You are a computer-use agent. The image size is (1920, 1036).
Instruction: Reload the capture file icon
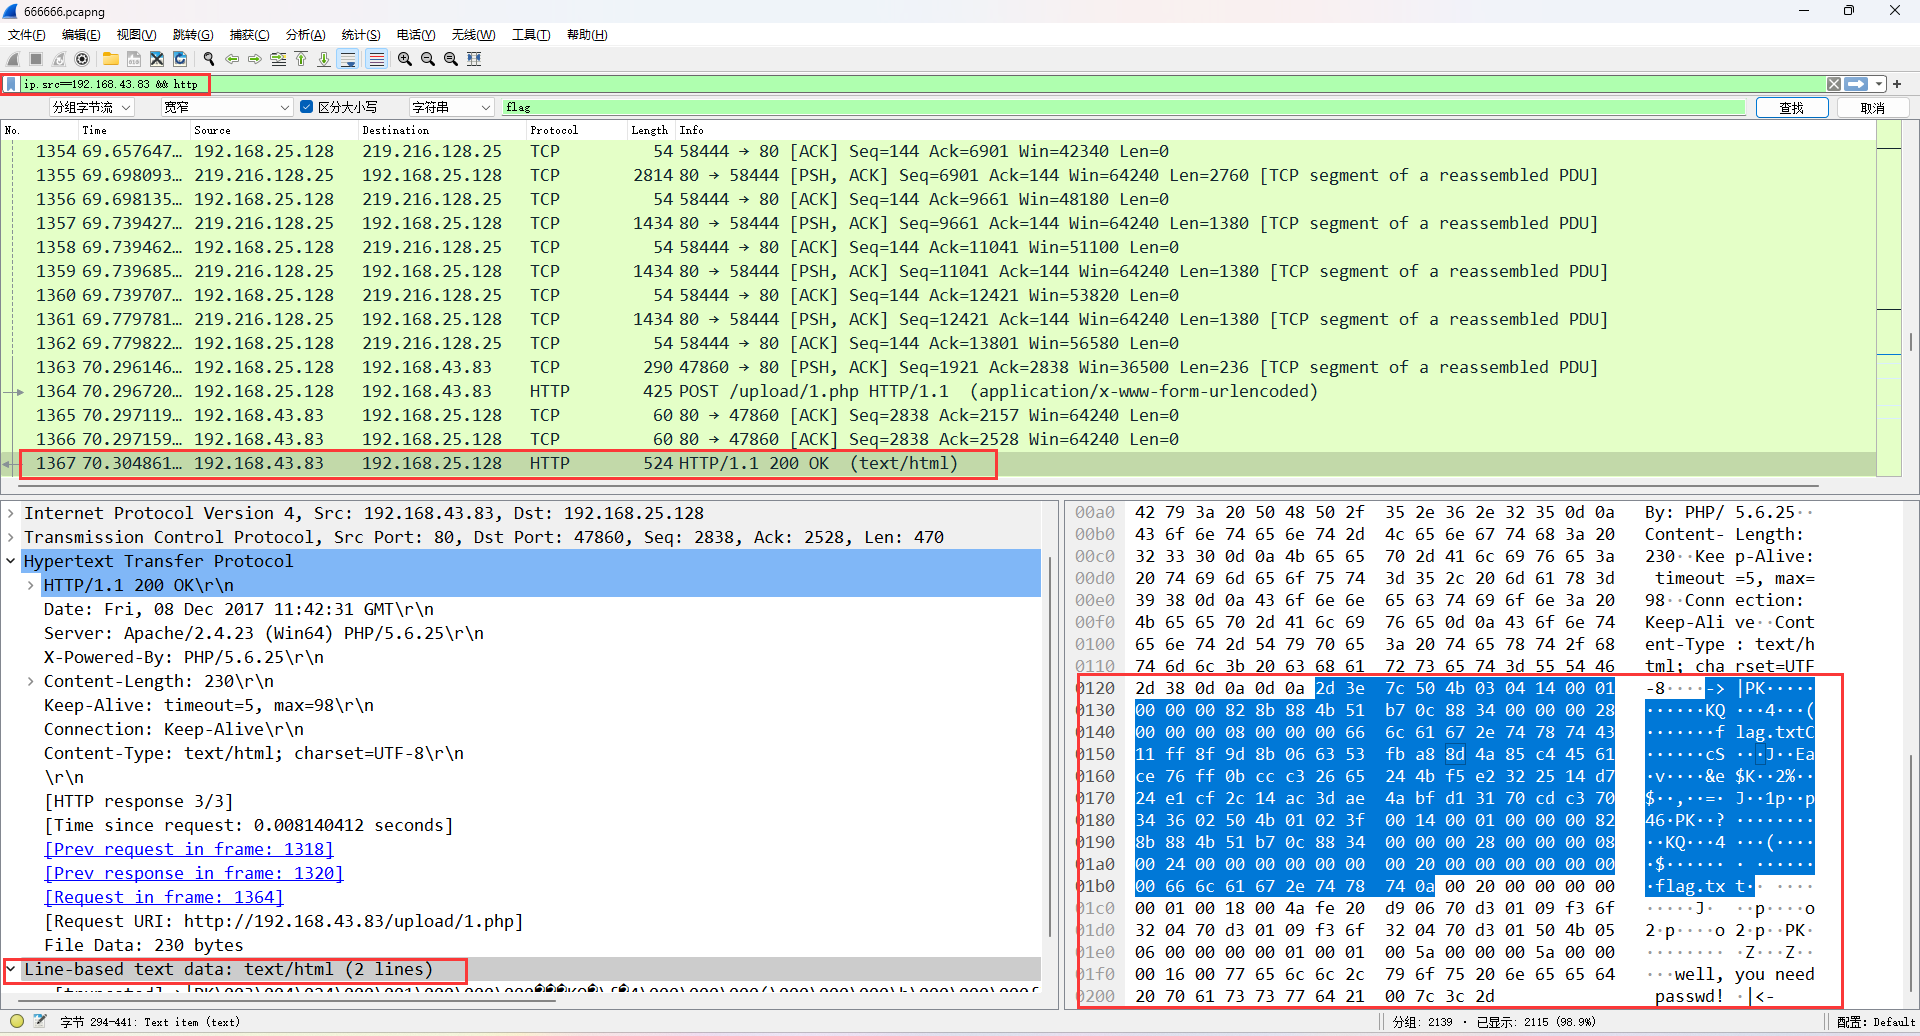[180, 59]
